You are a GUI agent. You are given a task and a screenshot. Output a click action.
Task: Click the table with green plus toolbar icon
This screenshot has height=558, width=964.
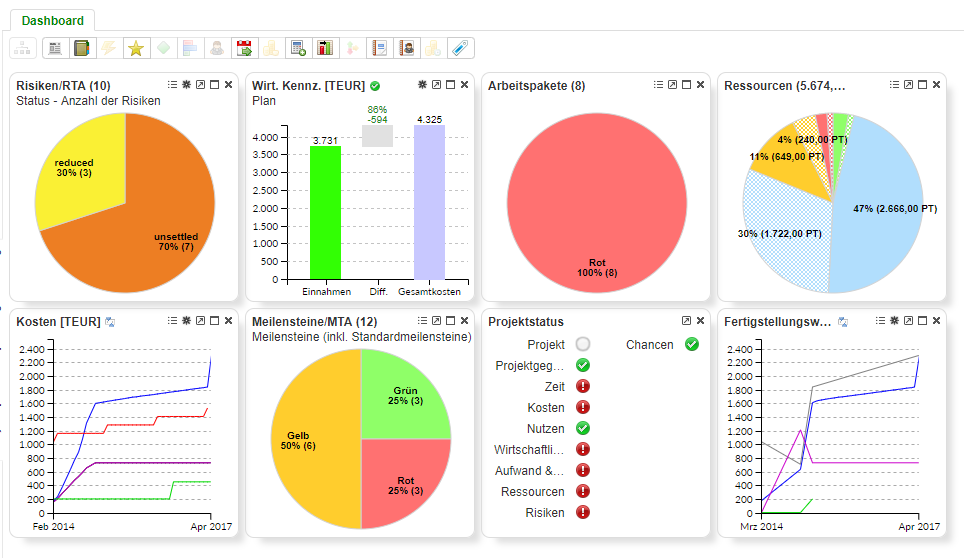pyautogui.click(x=298, y=48)
